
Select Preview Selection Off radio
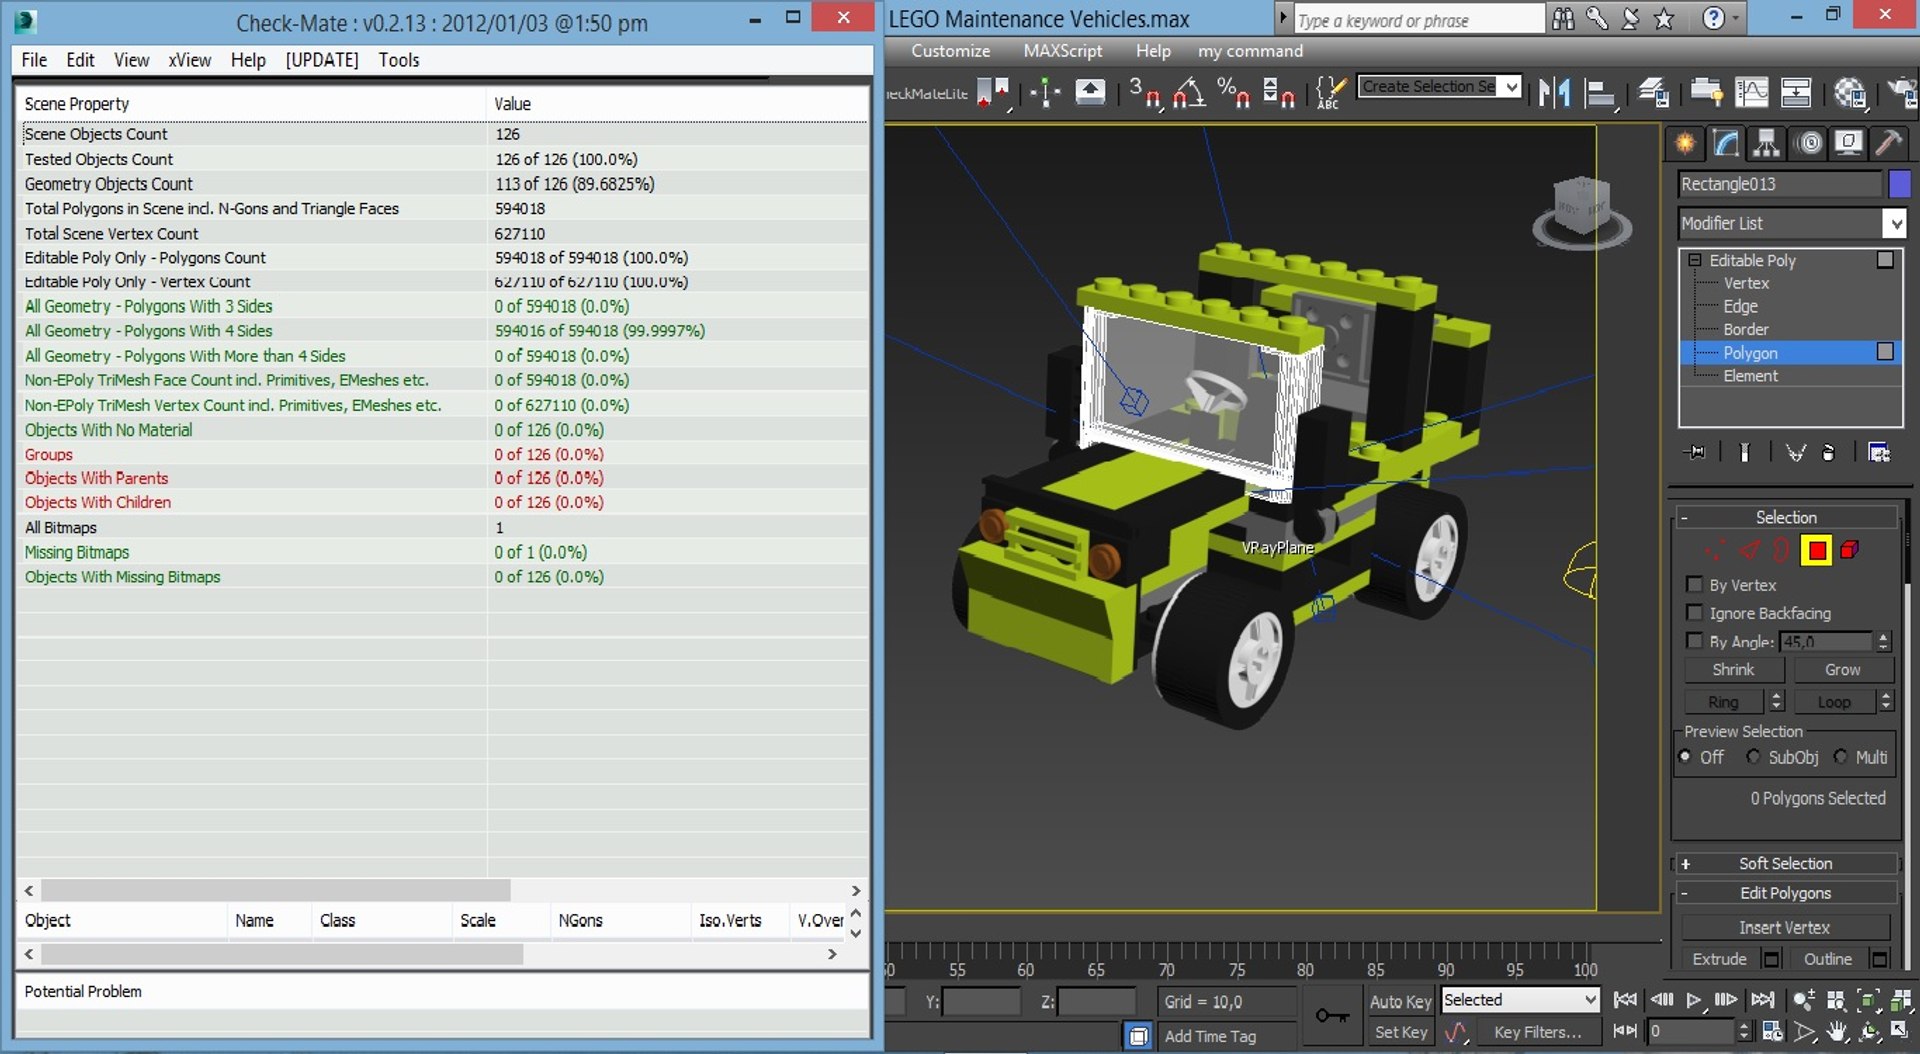(1685, 757)
